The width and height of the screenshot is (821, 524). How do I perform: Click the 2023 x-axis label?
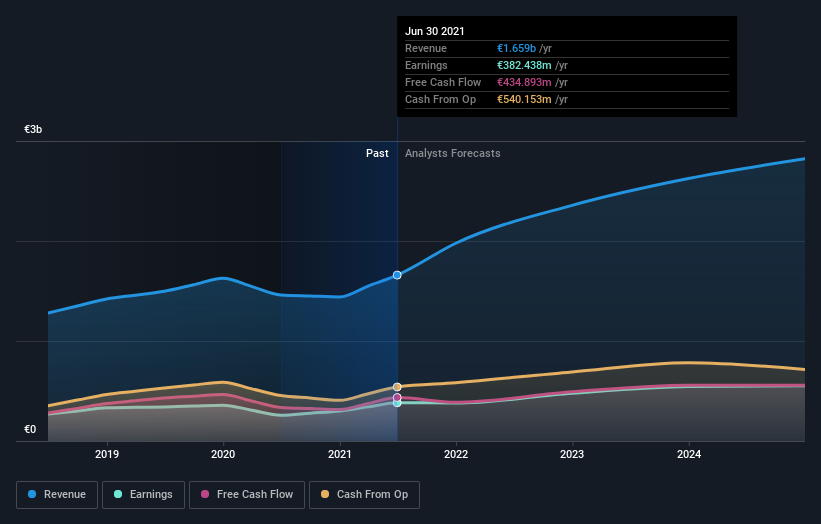coord(572,454)
